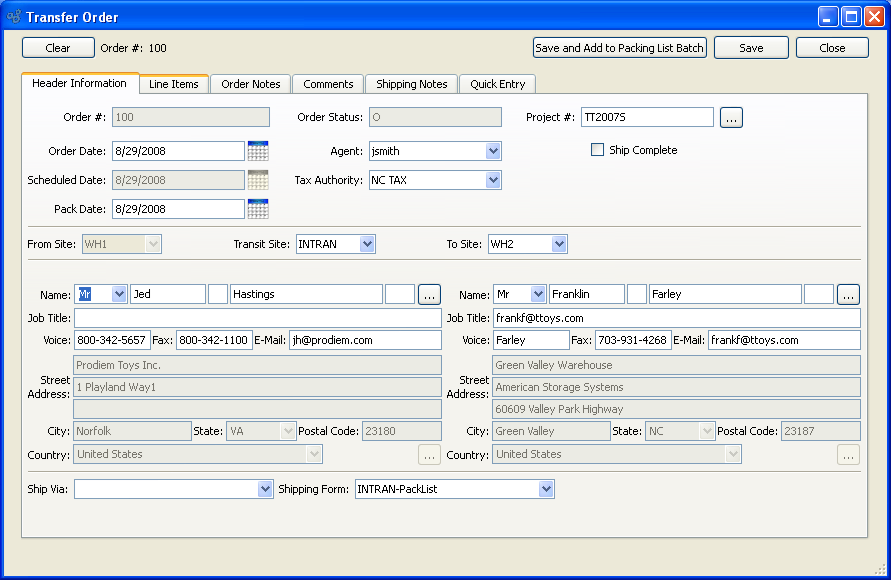Go to the Quick Entry tab
This screenshot has height=580, width=891.
click(x=497, y=84)
